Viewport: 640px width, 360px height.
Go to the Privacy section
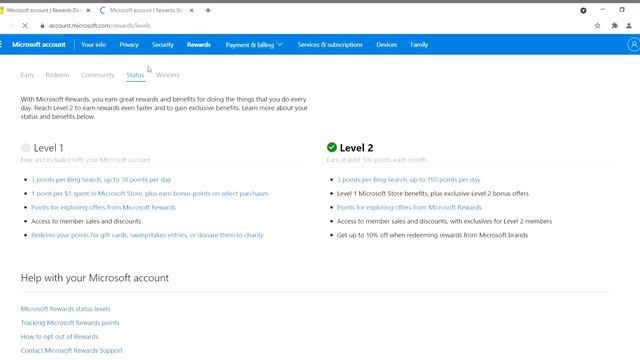129,44
